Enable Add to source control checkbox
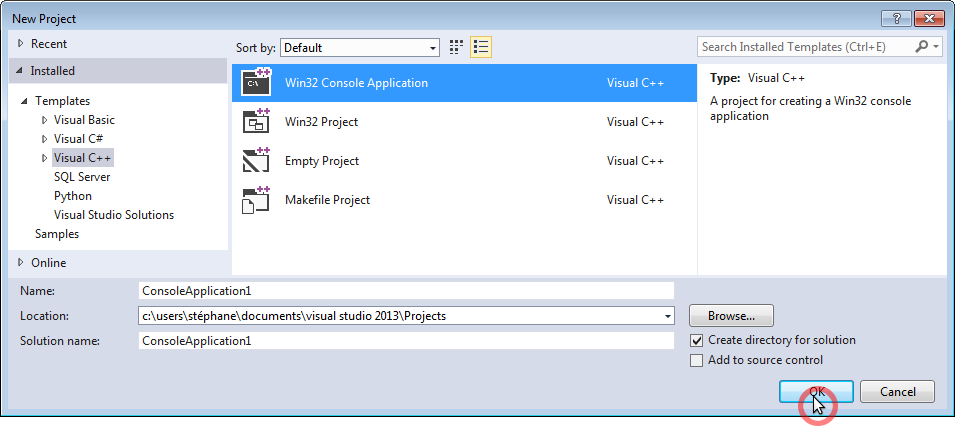This screenshot has height=426, width=955. [697, 360]
